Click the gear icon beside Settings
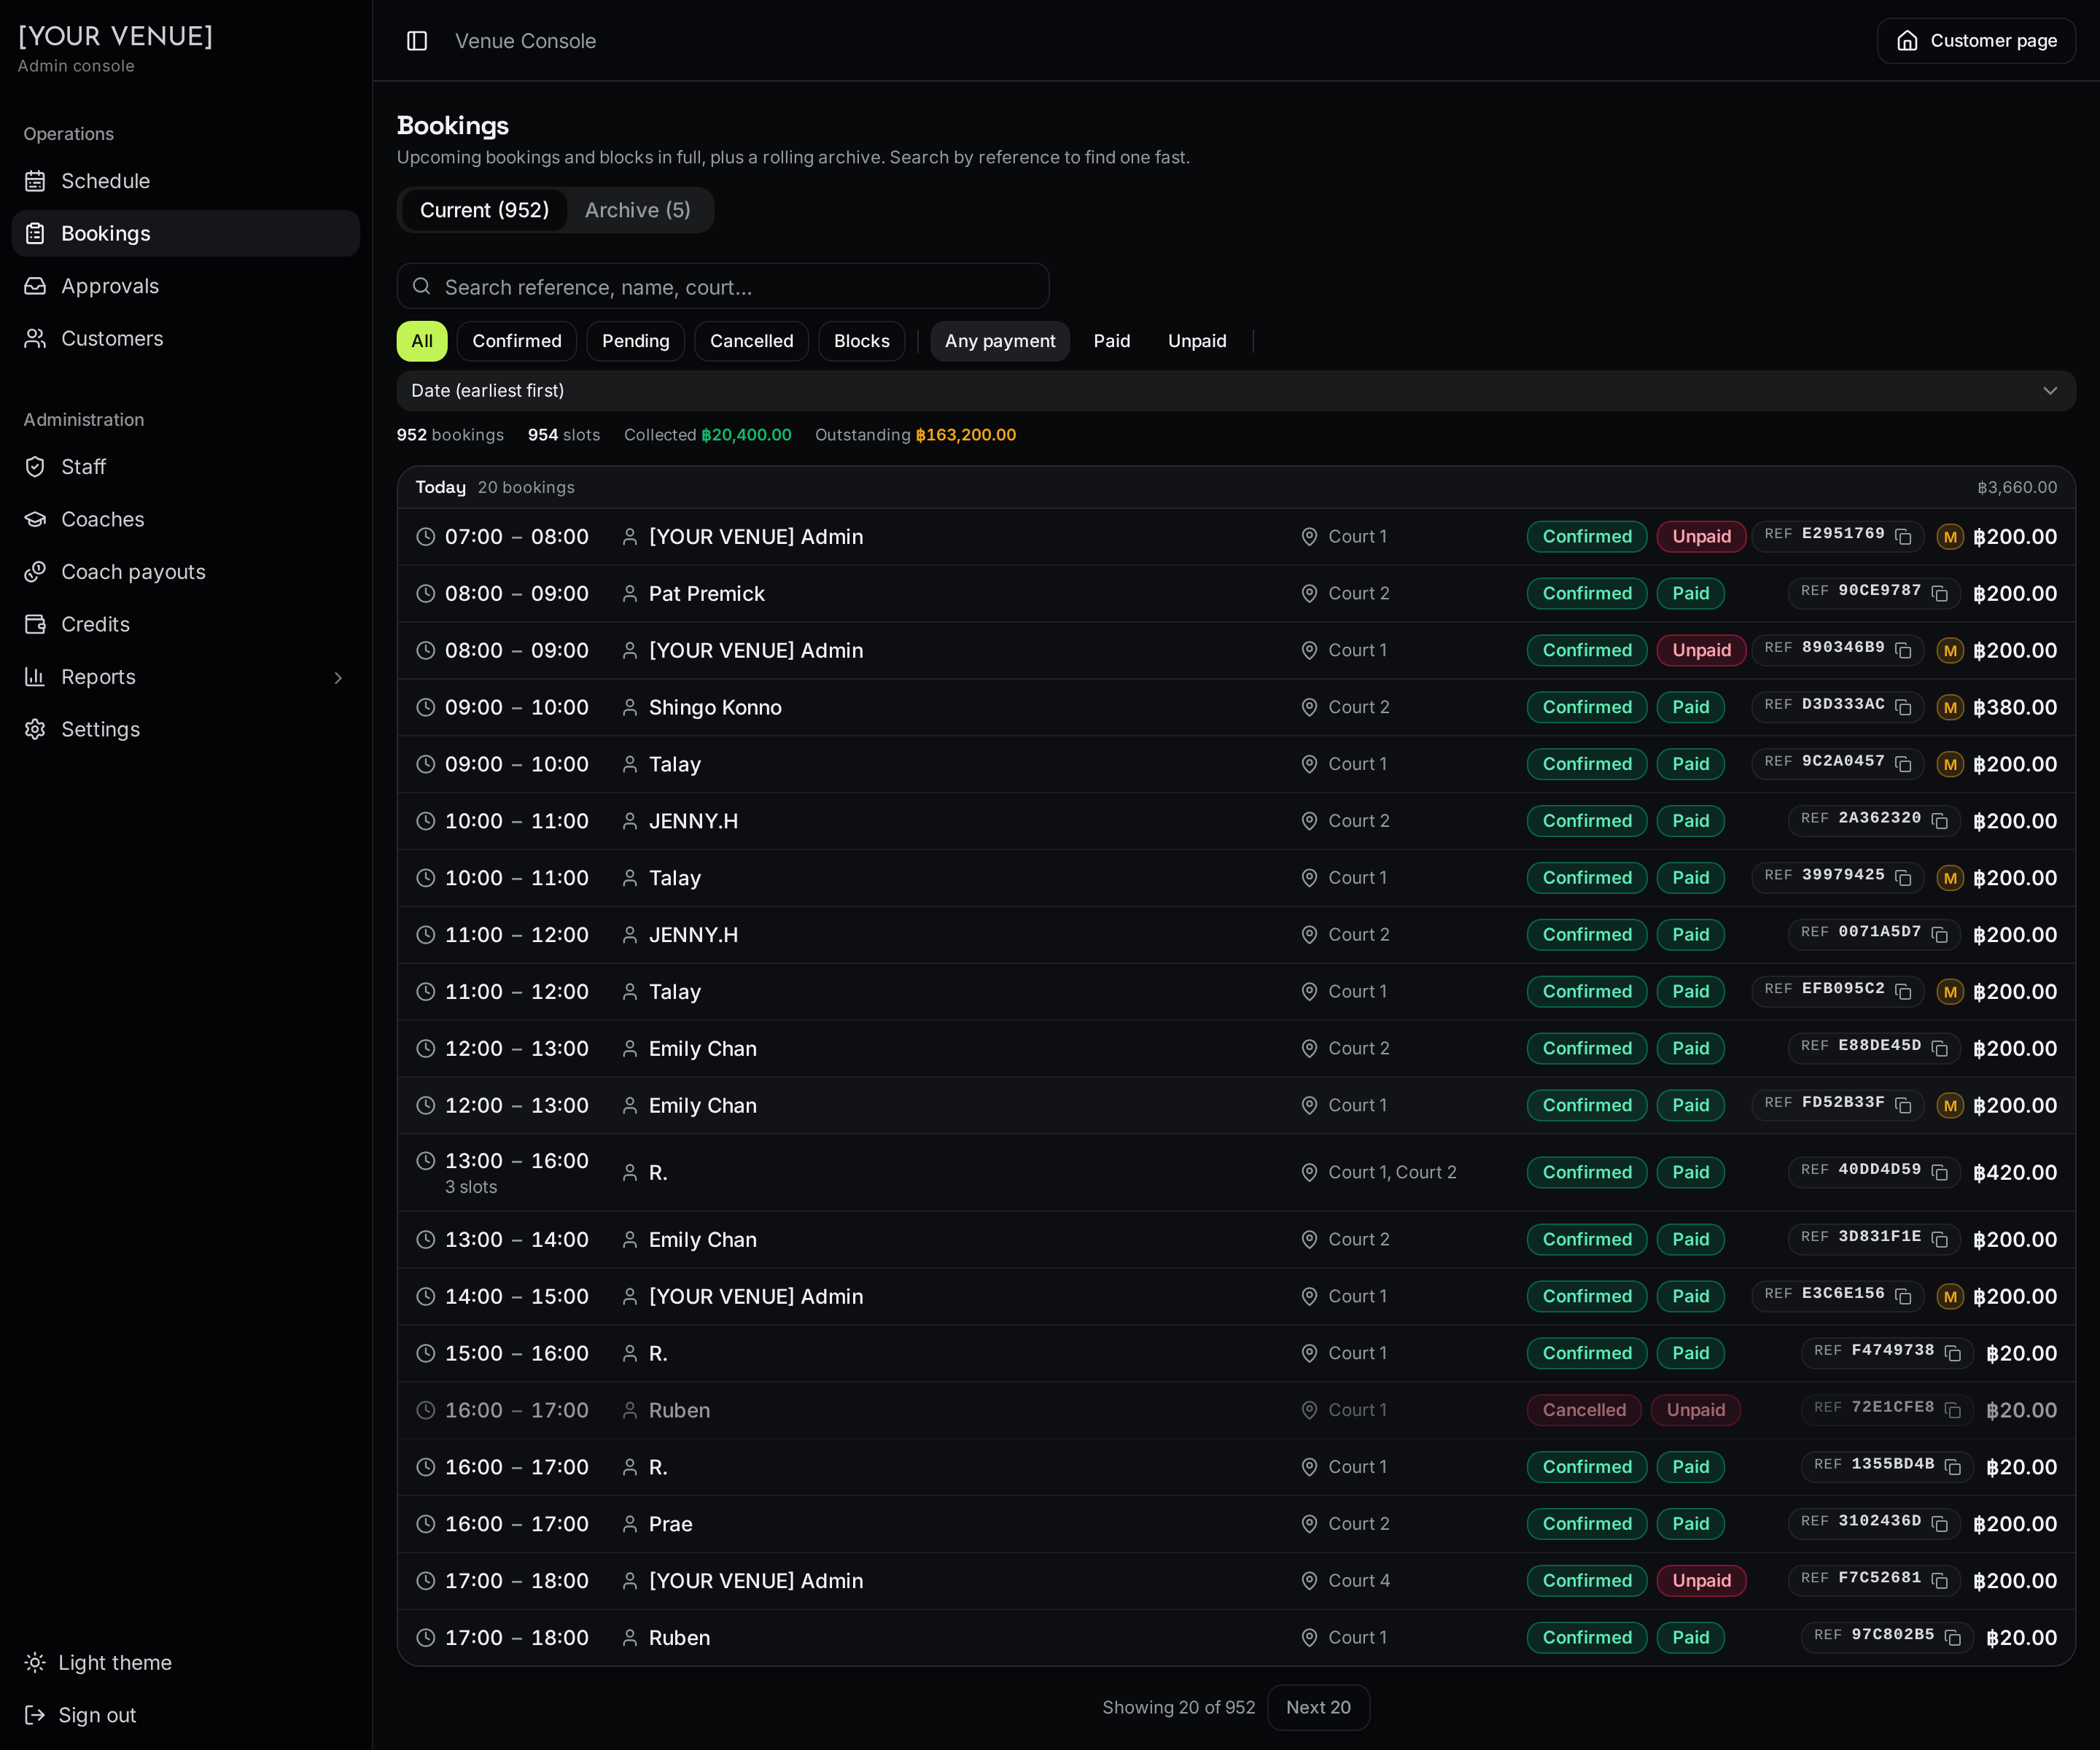The height and width of the screenshot is (1750, 2100). [x=35, y=729]
